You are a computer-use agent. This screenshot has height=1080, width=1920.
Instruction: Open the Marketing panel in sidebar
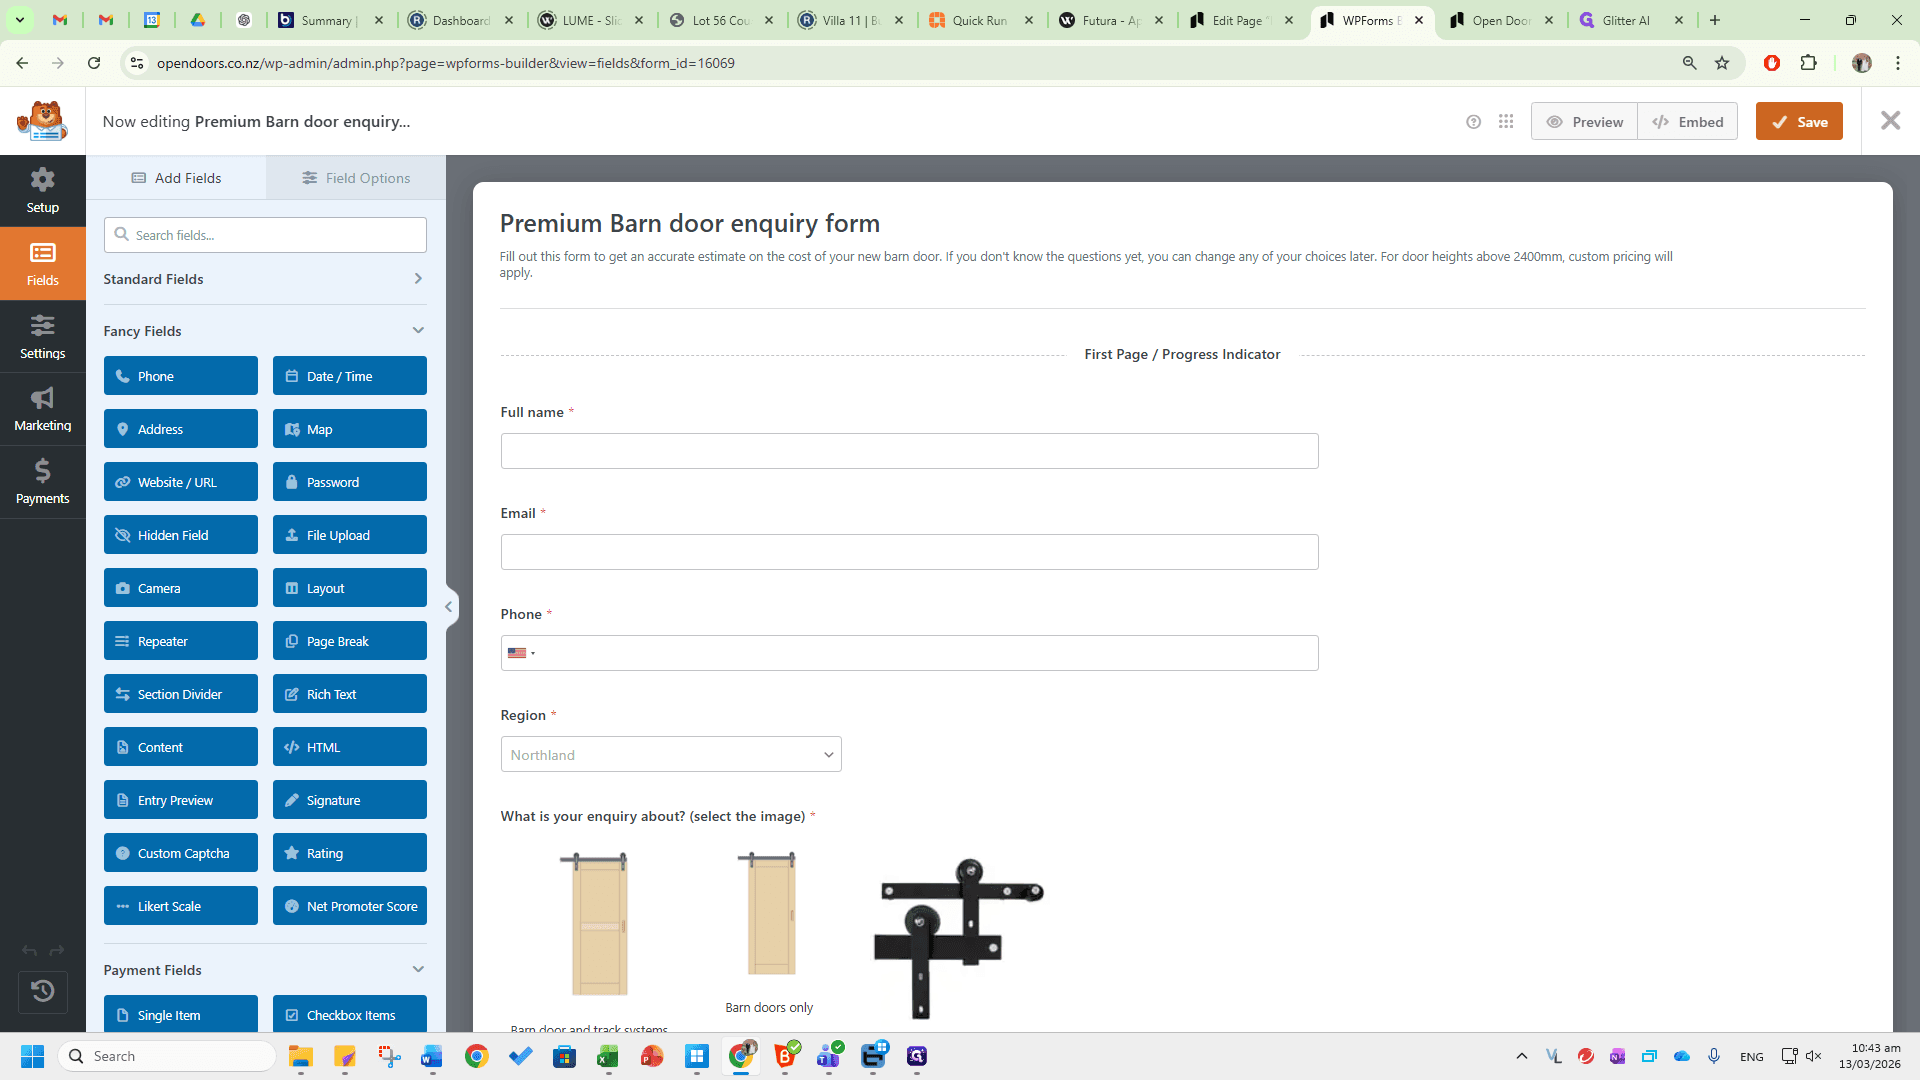pyautogui.click(x=42, y=409)
